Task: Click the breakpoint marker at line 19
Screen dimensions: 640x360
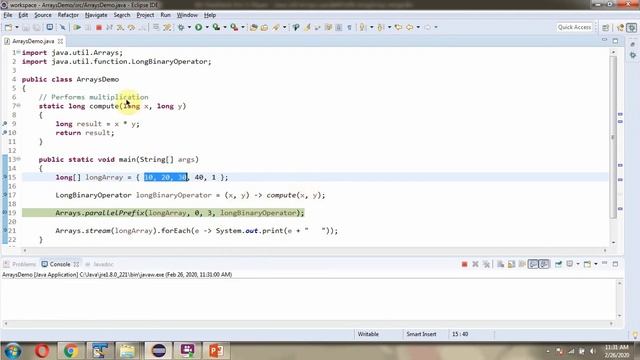Action: [5, 212]
